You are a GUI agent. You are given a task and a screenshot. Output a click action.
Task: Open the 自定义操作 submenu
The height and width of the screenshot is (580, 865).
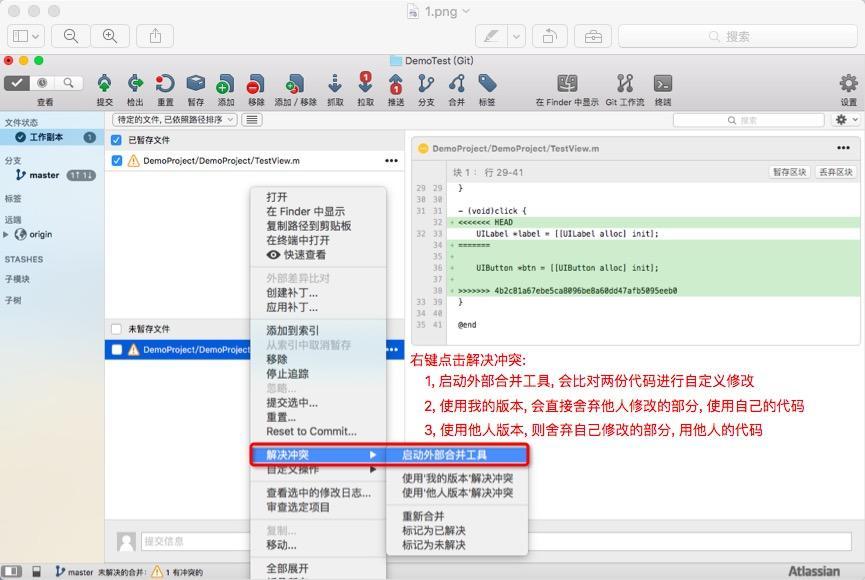tap(318, 470)
